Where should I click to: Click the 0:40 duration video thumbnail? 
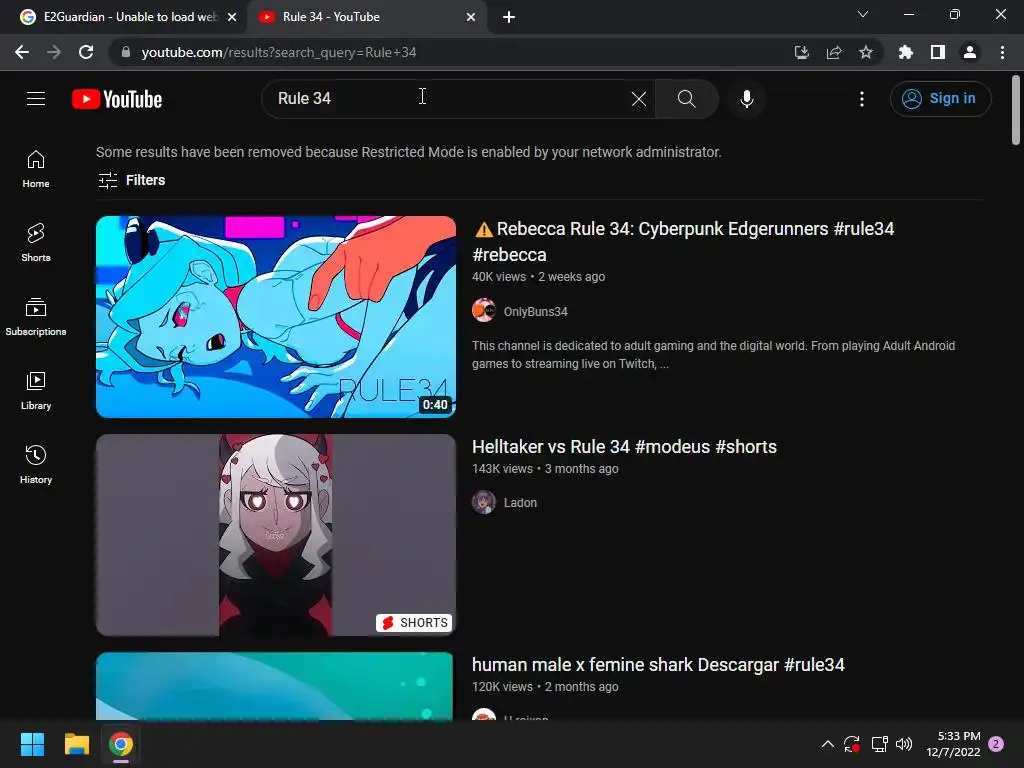click(276, 317)
